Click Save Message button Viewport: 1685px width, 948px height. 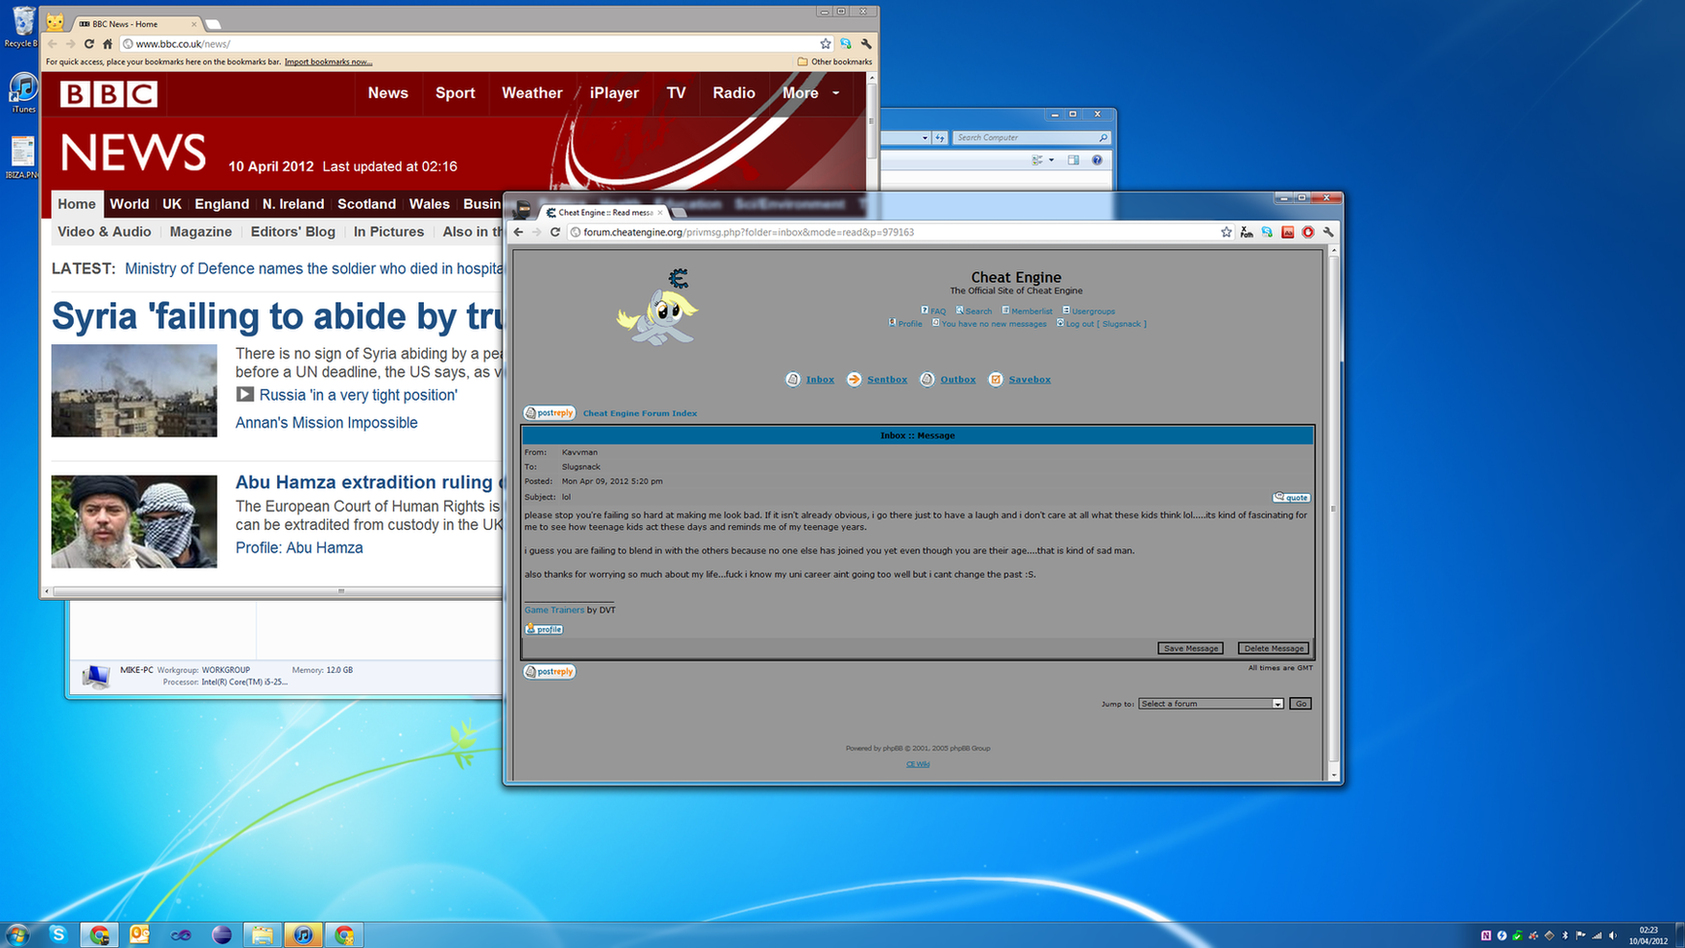1190,648
